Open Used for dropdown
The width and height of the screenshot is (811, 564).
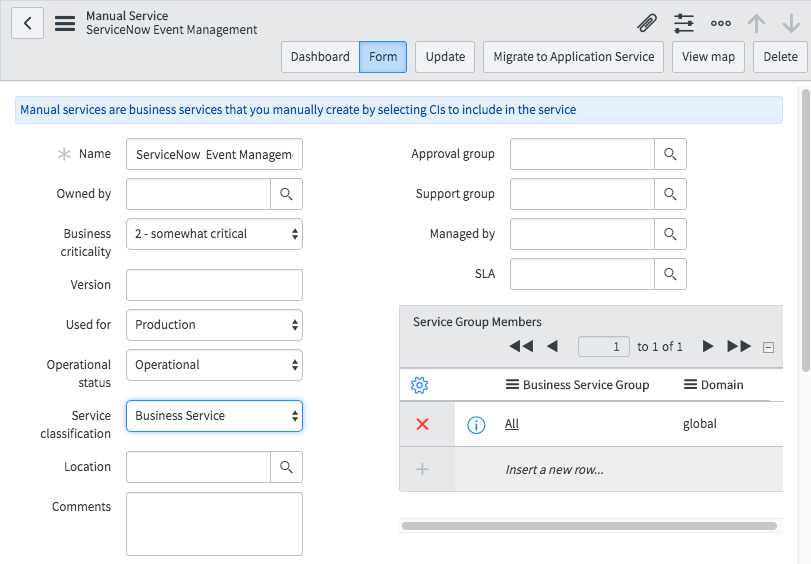tap(215, 325)
